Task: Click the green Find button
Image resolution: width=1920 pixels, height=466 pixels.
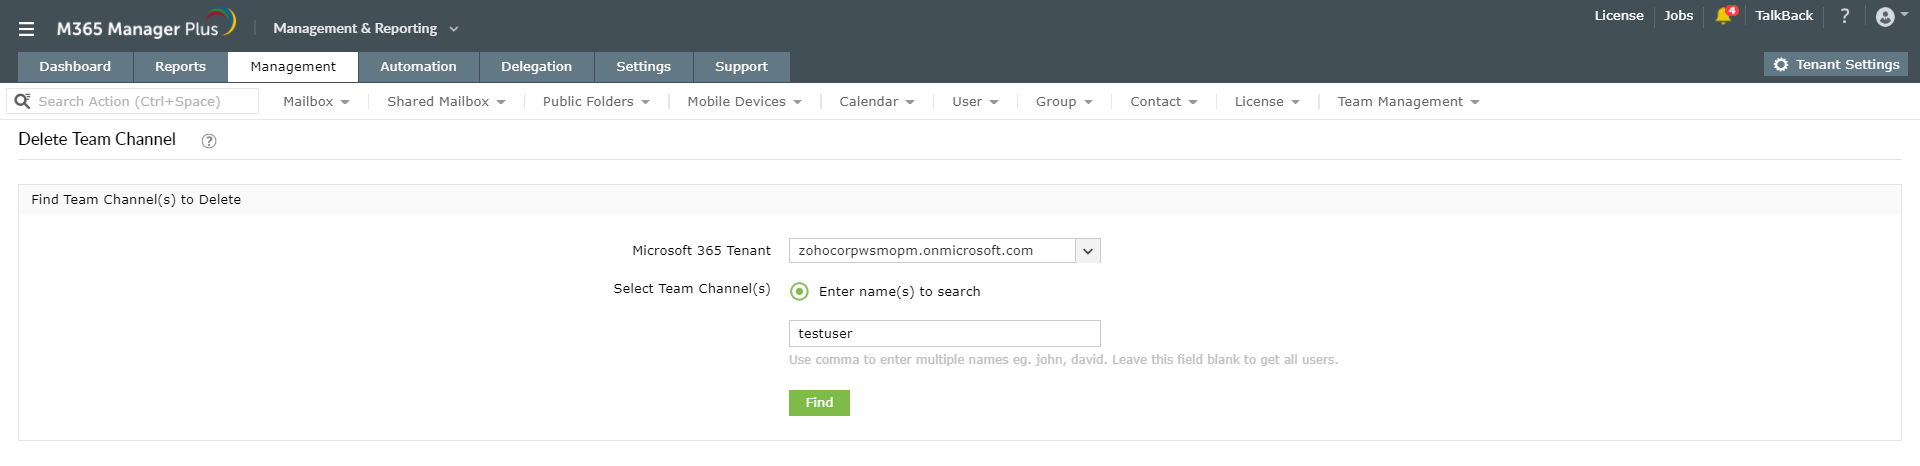Action: tap(819, 403)
